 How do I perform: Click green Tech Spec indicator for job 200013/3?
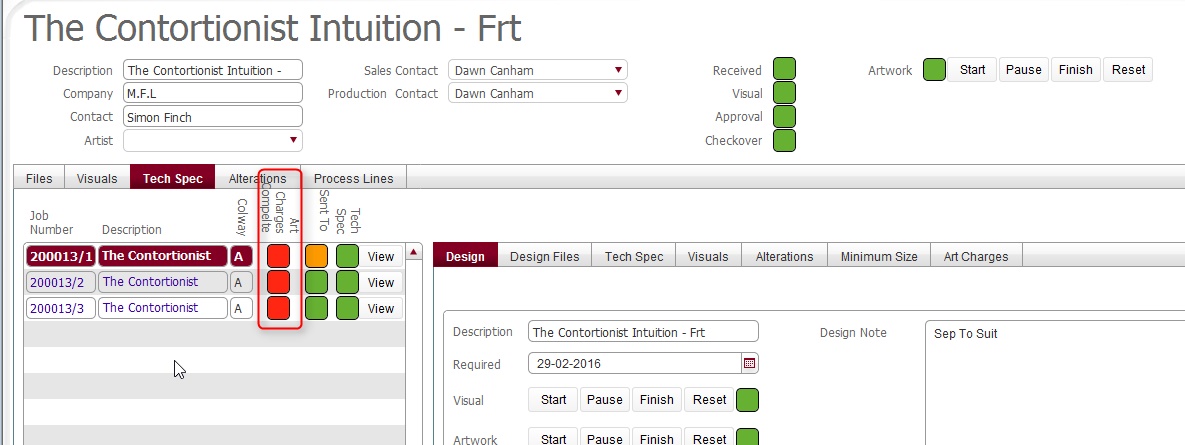[347, 308]
